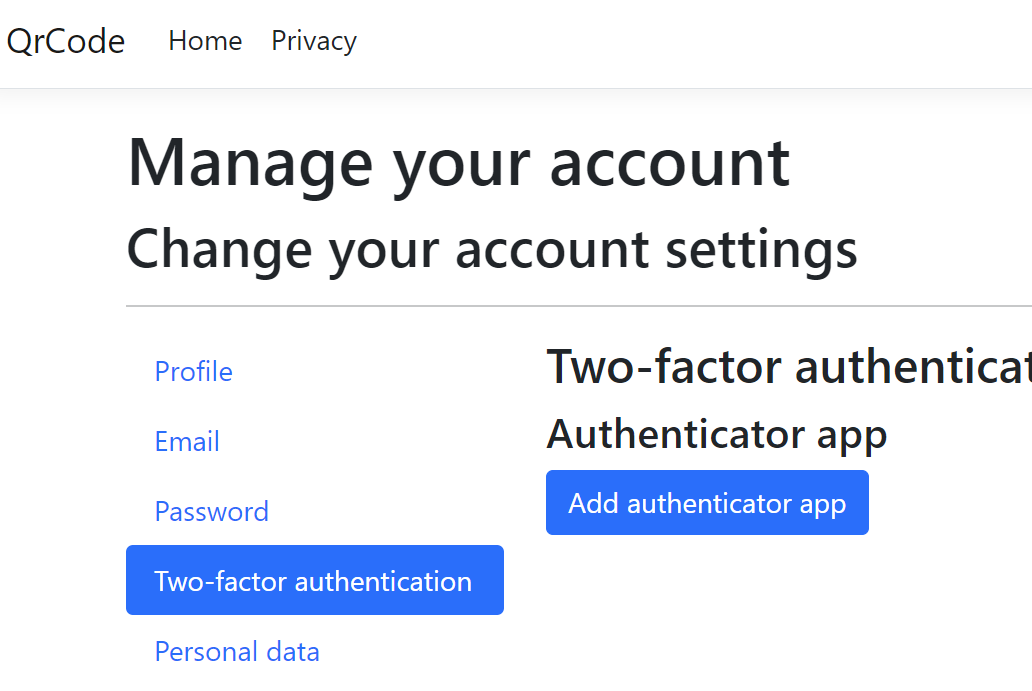Click the "Authenticator app" section heading
Viewport: 1032px width, 691px height.
pyautogui.click(x=716, y=435)
